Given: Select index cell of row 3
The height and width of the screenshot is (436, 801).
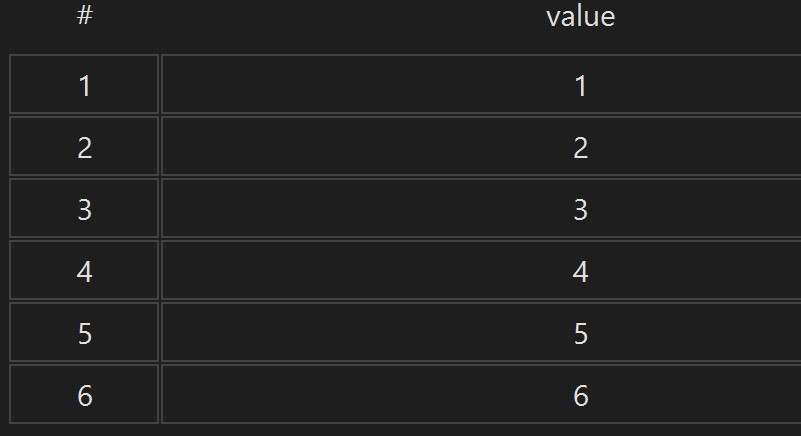Looking at the screenshot, I should 84,208.
